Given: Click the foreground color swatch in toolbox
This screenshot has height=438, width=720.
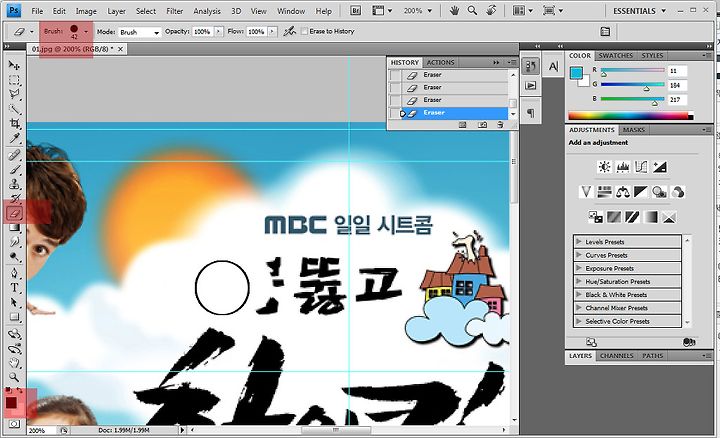Looking at the screenshot, I should 11,403.
